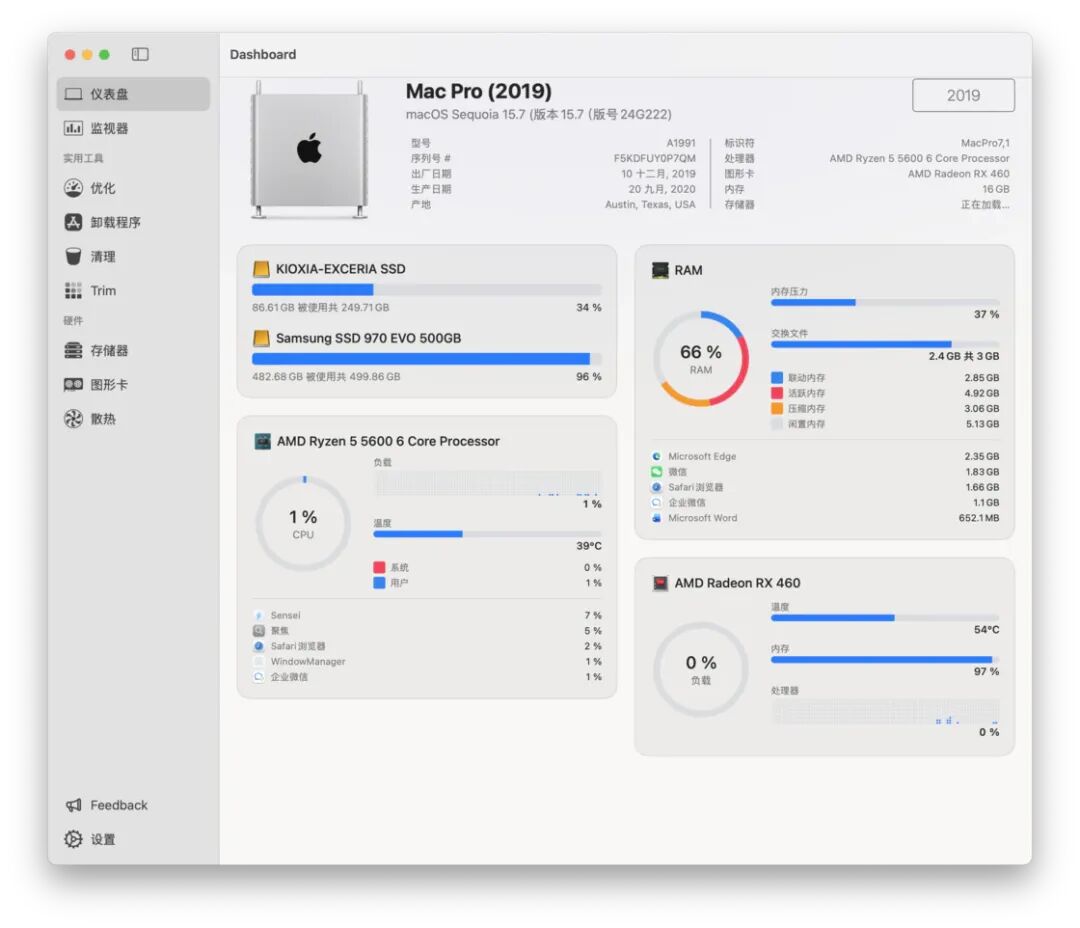This screenshot has height=928, width=1080.
Task: Click the 图形卡 graphics card icon
Action: pos(73,384)
